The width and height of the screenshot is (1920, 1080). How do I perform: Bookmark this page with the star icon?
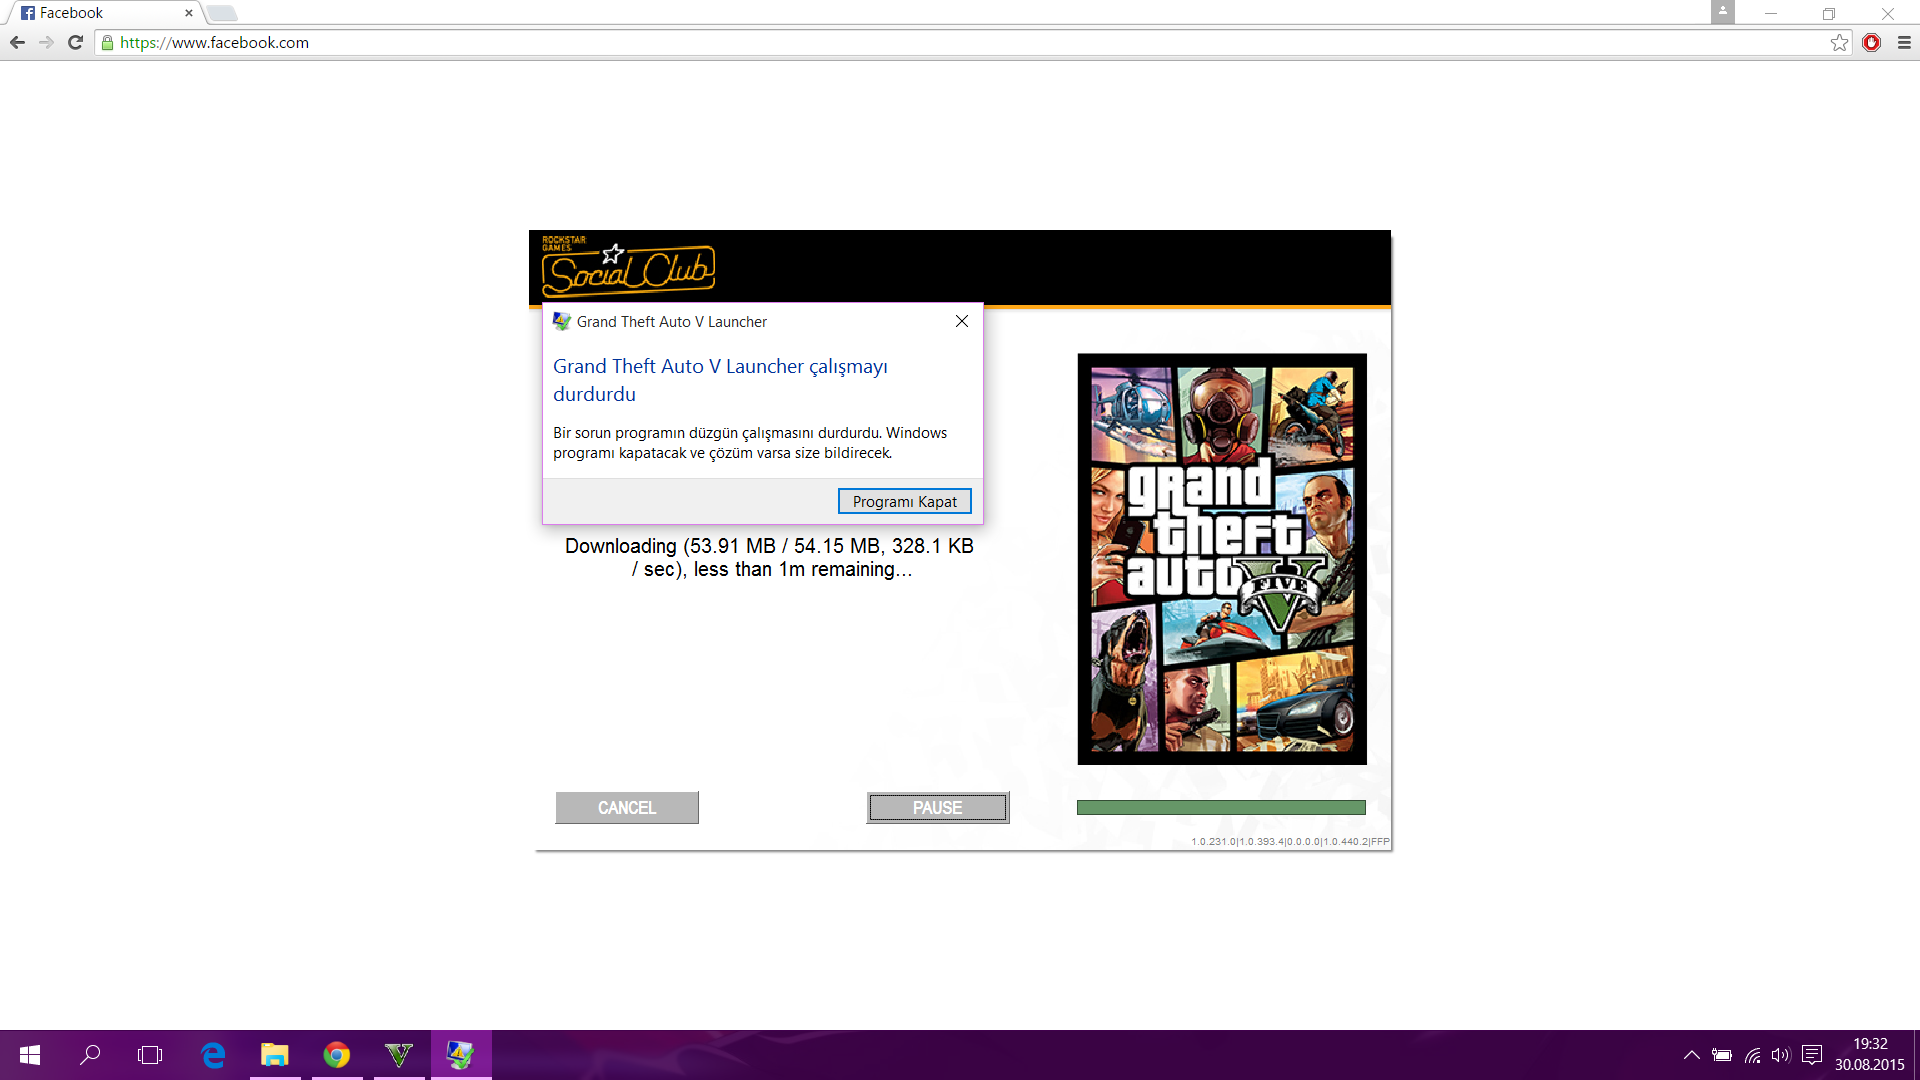pyautogui.click(x=1839, y=42)
